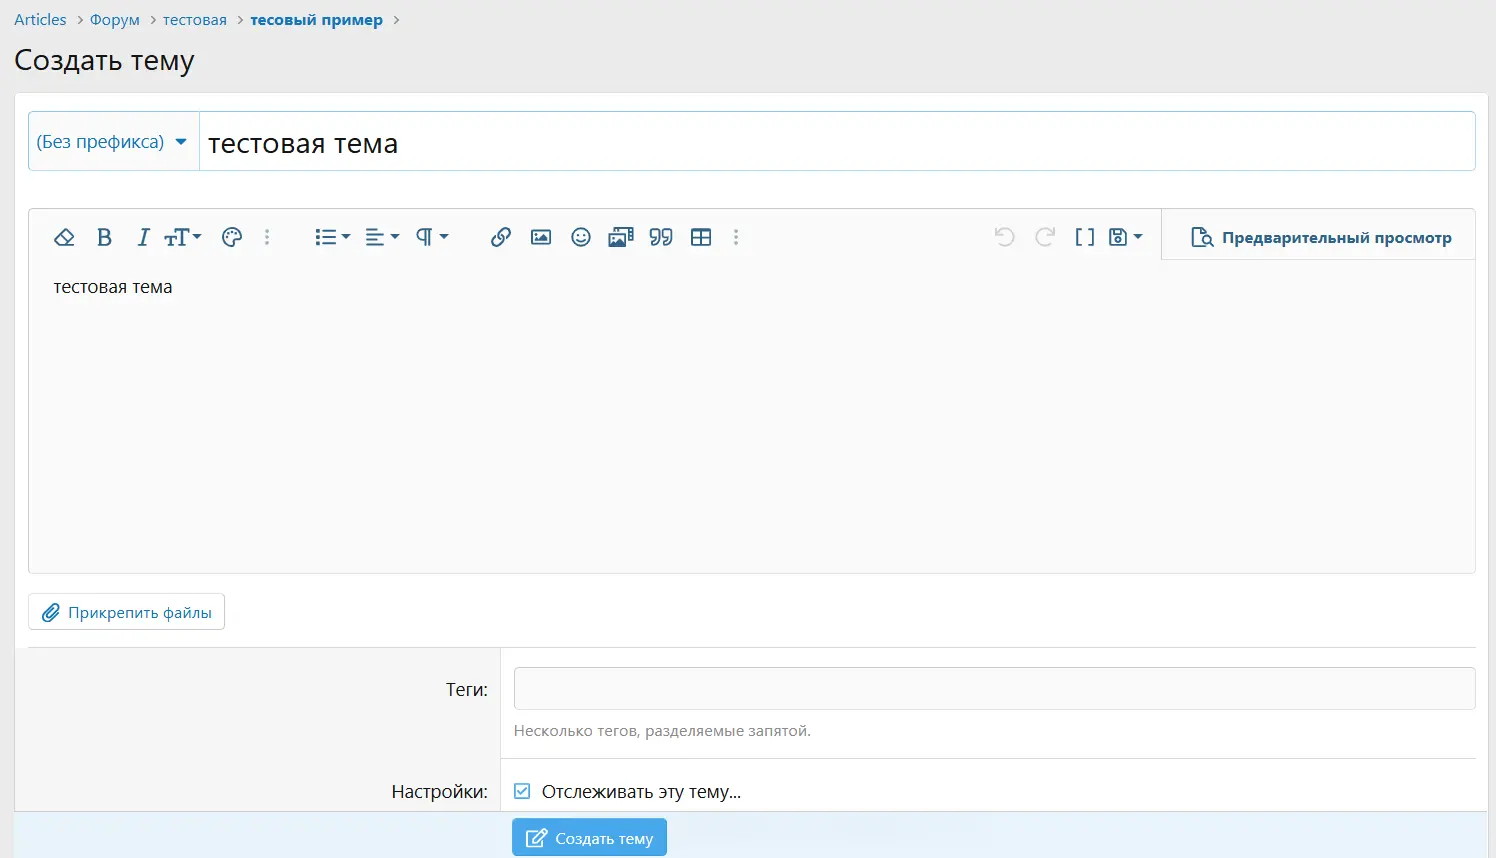Open the text alignment dropdown
This screenshot has height=858, width=1496.
tap(382, 237)
